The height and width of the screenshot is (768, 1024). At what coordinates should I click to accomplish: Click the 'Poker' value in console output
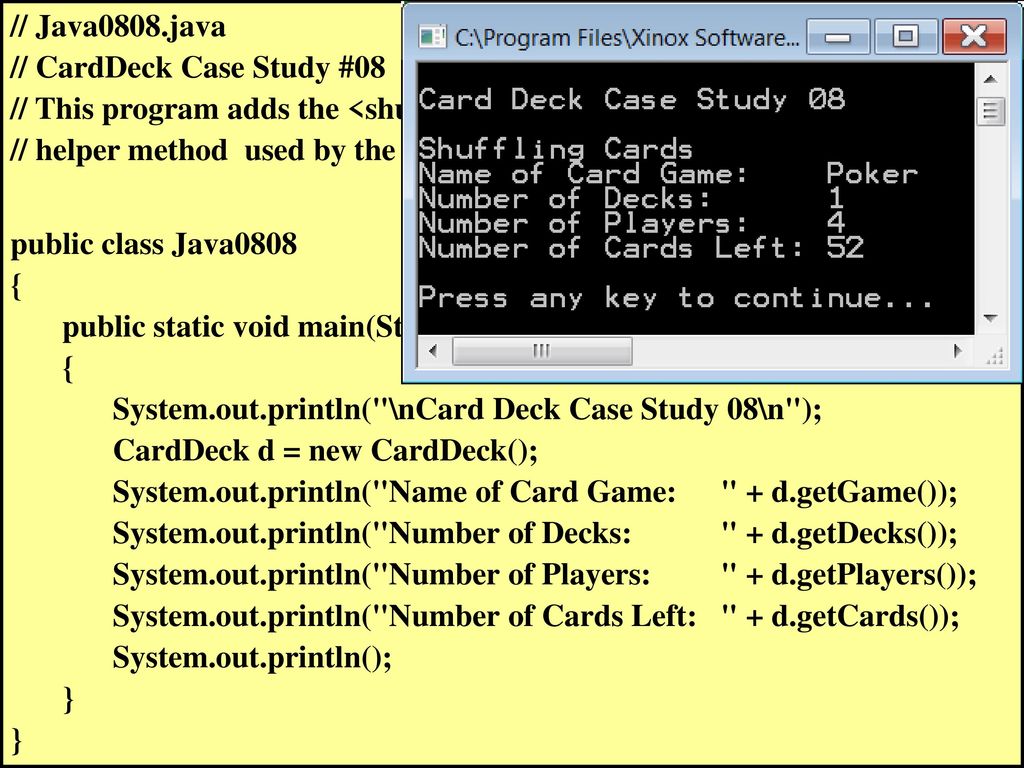point(871,174)
